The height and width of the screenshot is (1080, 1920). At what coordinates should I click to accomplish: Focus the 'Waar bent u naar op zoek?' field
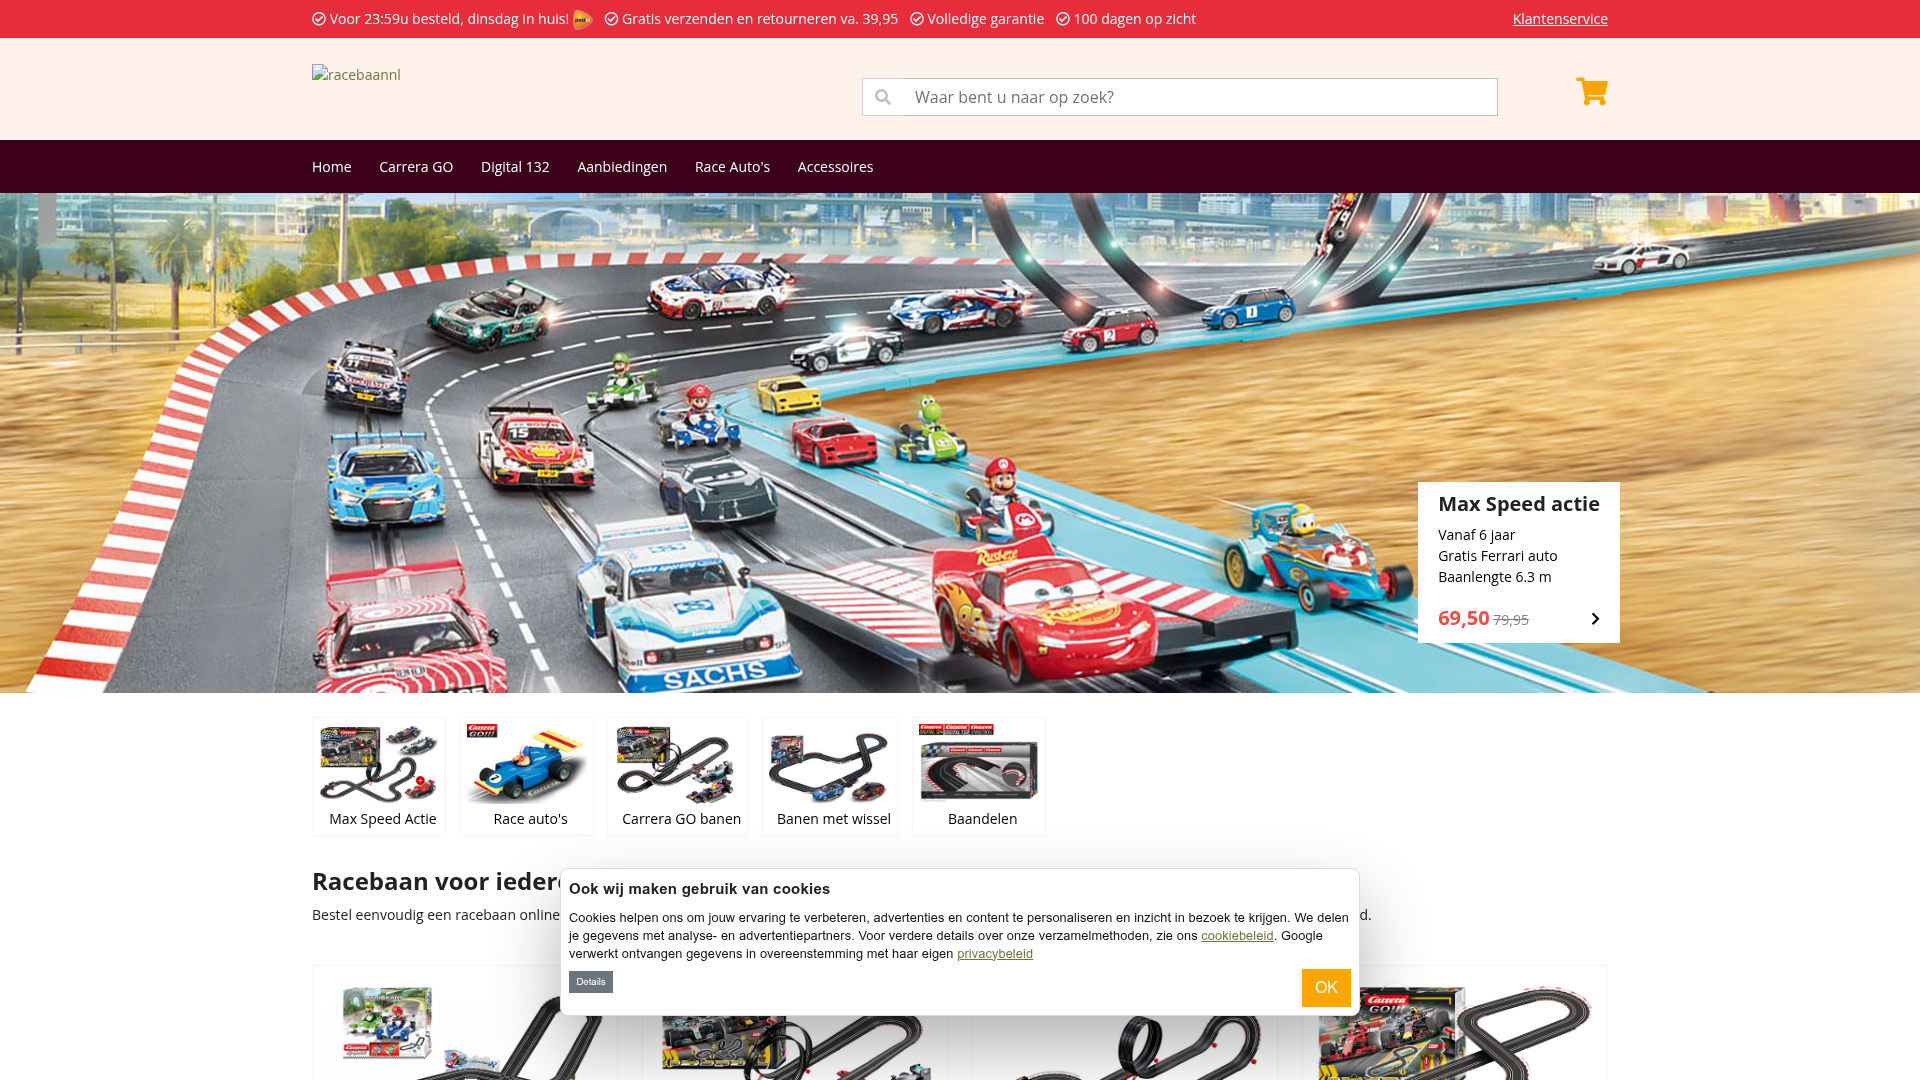click(x=1200, y=97)
